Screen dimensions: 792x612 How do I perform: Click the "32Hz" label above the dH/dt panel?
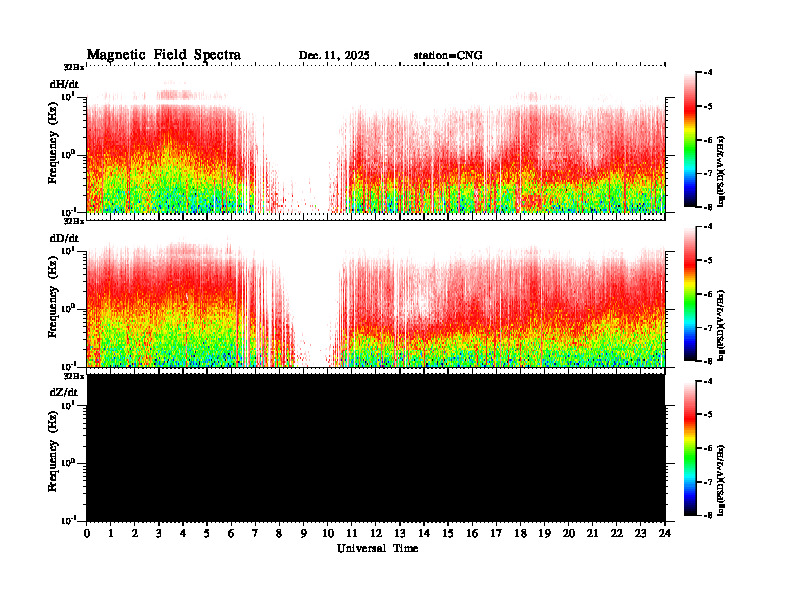pos(74,67)
